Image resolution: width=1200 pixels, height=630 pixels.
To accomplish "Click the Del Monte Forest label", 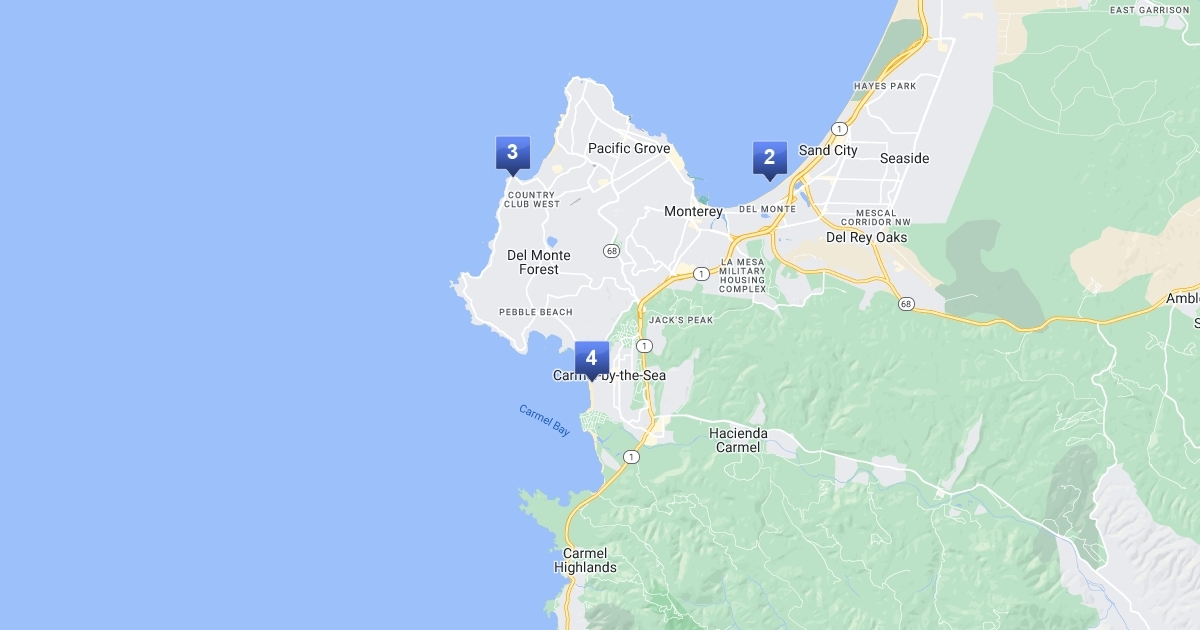I will [x=539, y=262].
